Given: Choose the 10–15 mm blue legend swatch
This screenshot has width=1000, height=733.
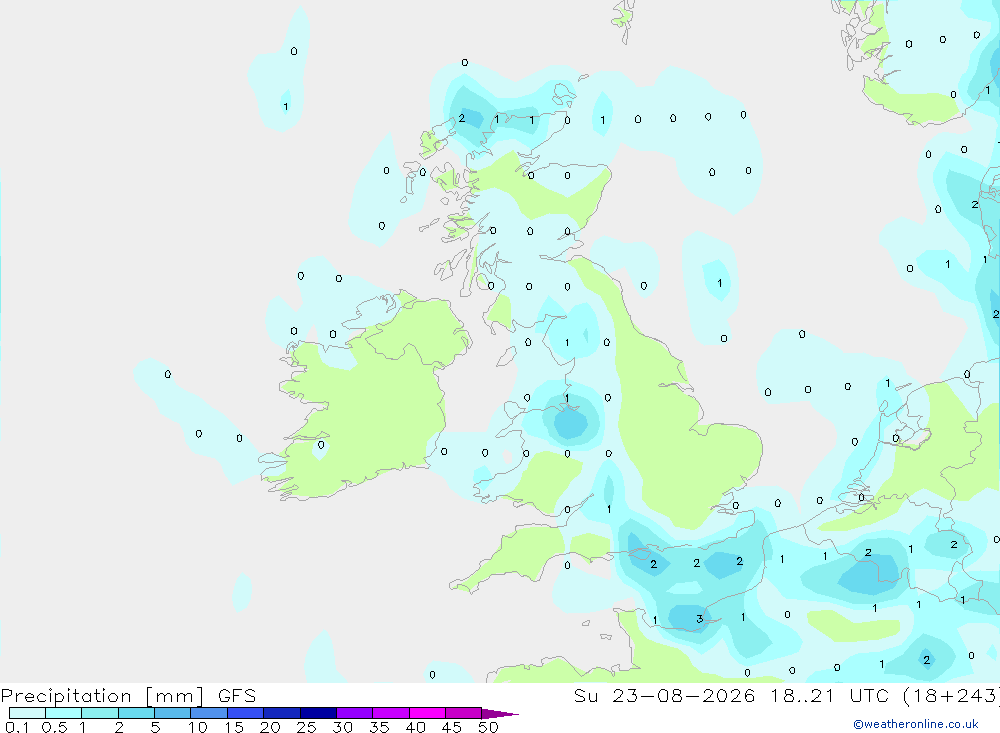Looking at the screenshot, I should tap(209, 713).
